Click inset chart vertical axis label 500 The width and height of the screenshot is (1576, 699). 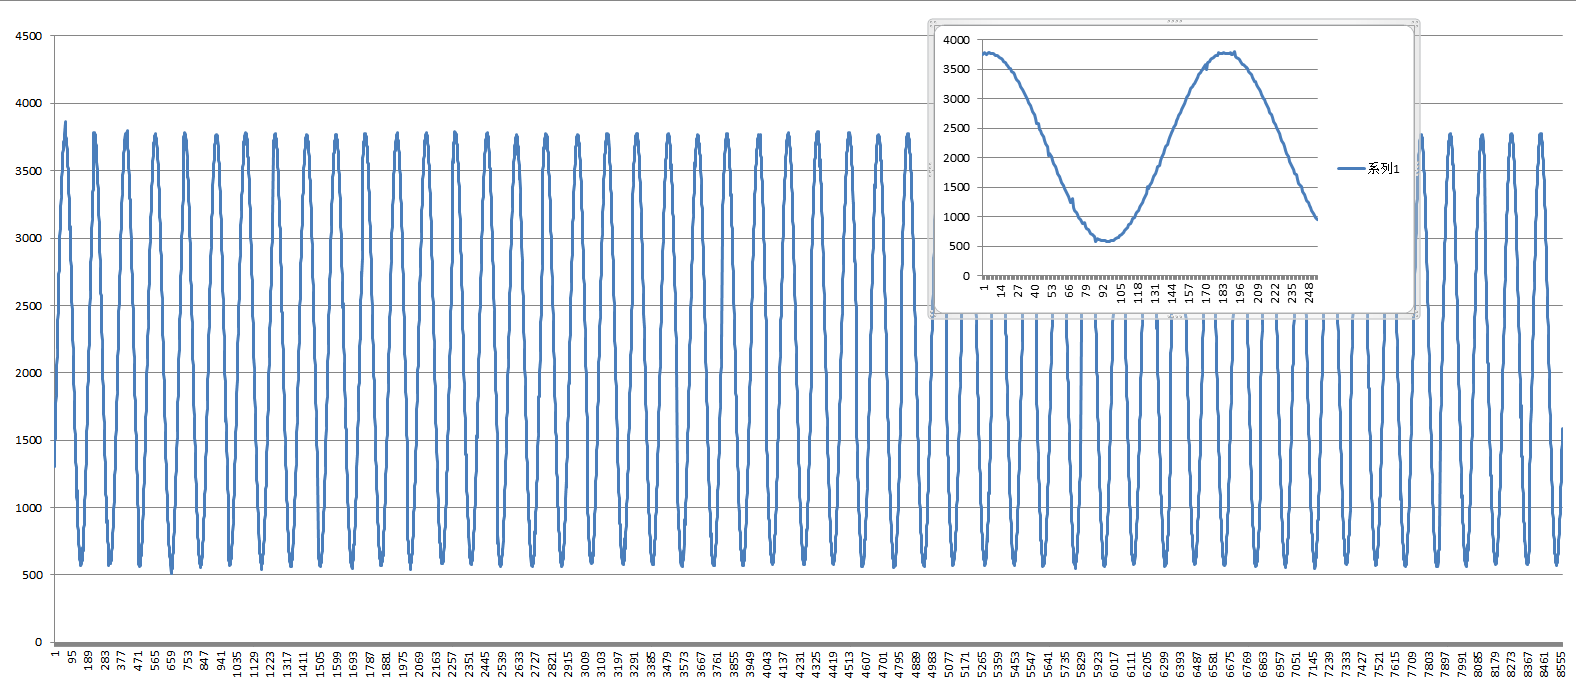(x=959, y=246)
